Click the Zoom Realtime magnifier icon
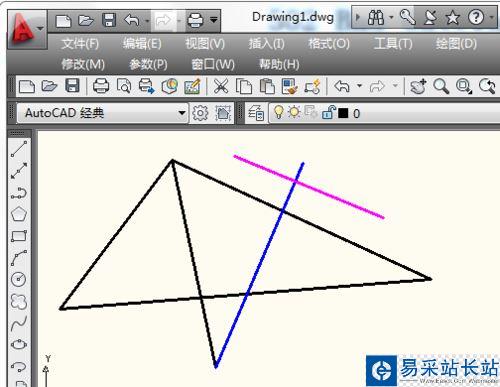Viewport: 500px width, 387px height. [441, 86]
